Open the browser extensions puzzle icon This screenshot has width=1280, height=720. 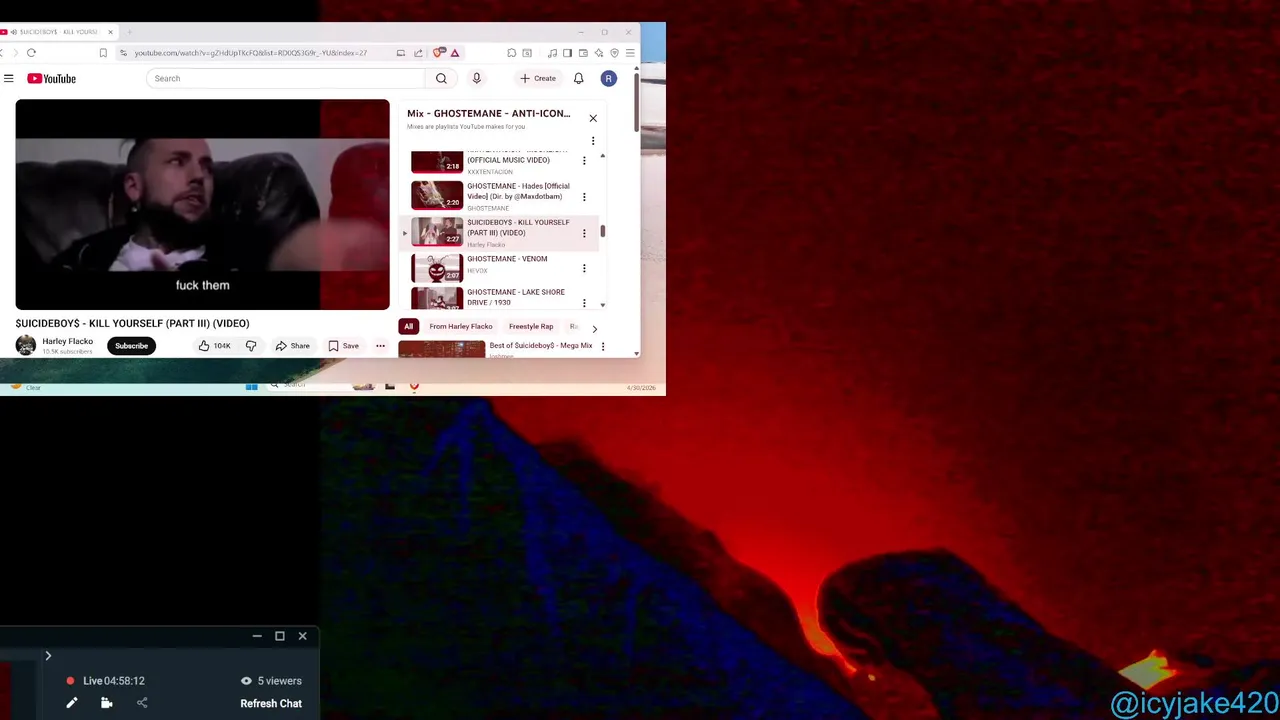coord(511,53)
